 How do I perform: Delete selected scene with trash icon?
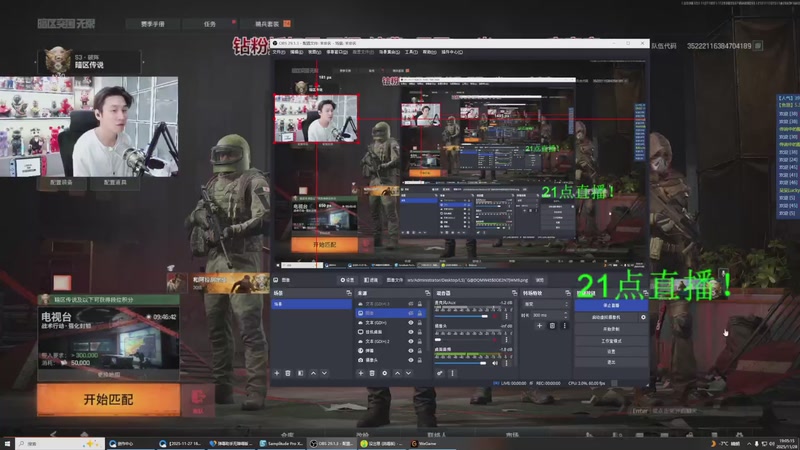coord(288,373)
